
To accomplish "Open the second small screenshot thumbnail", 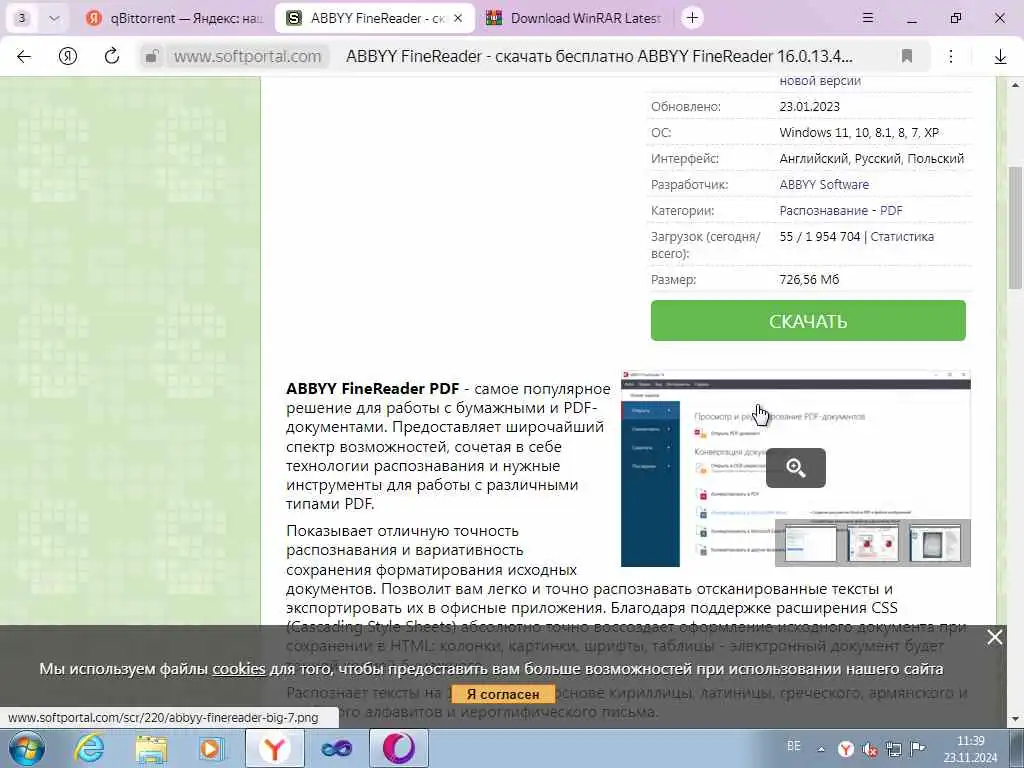I will coord(872,543).
